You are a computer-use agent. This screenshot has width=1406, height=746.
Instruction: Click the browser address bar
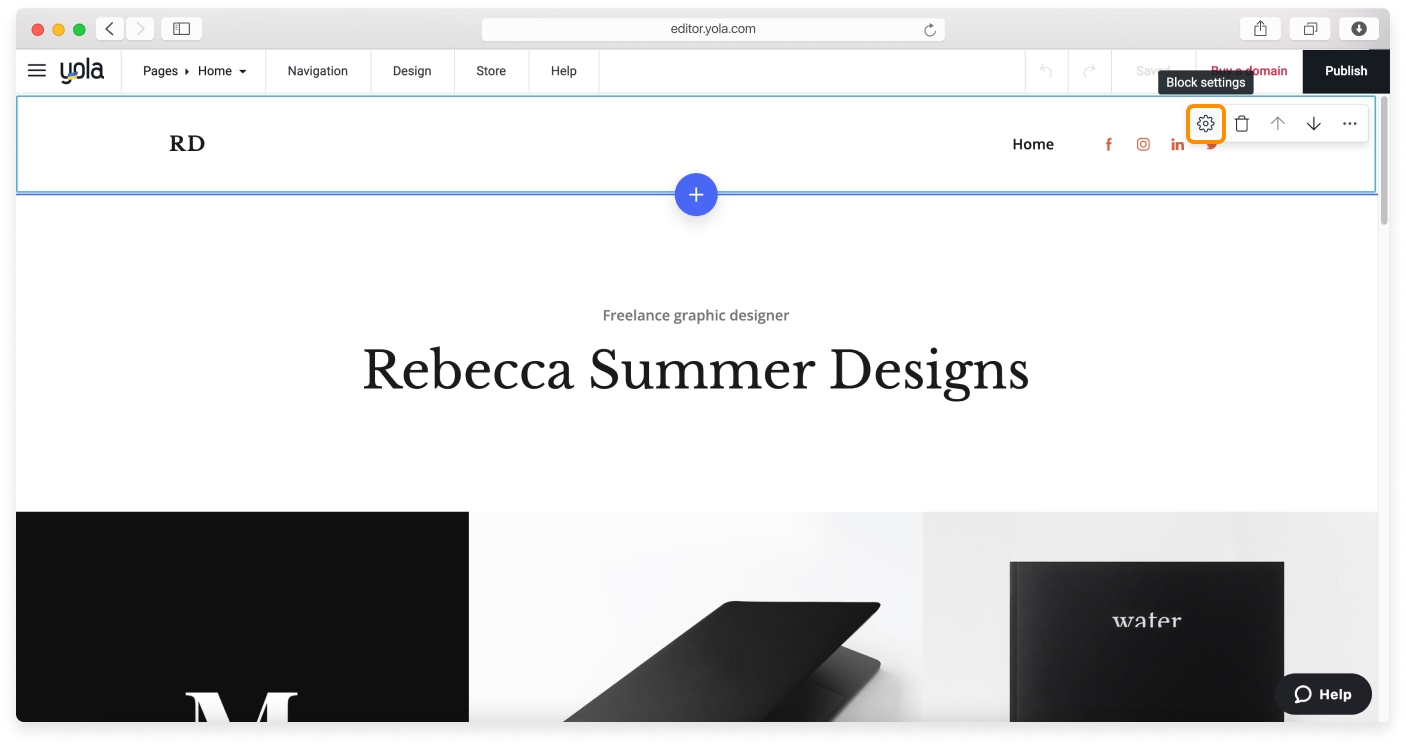[x=712, y=29]
